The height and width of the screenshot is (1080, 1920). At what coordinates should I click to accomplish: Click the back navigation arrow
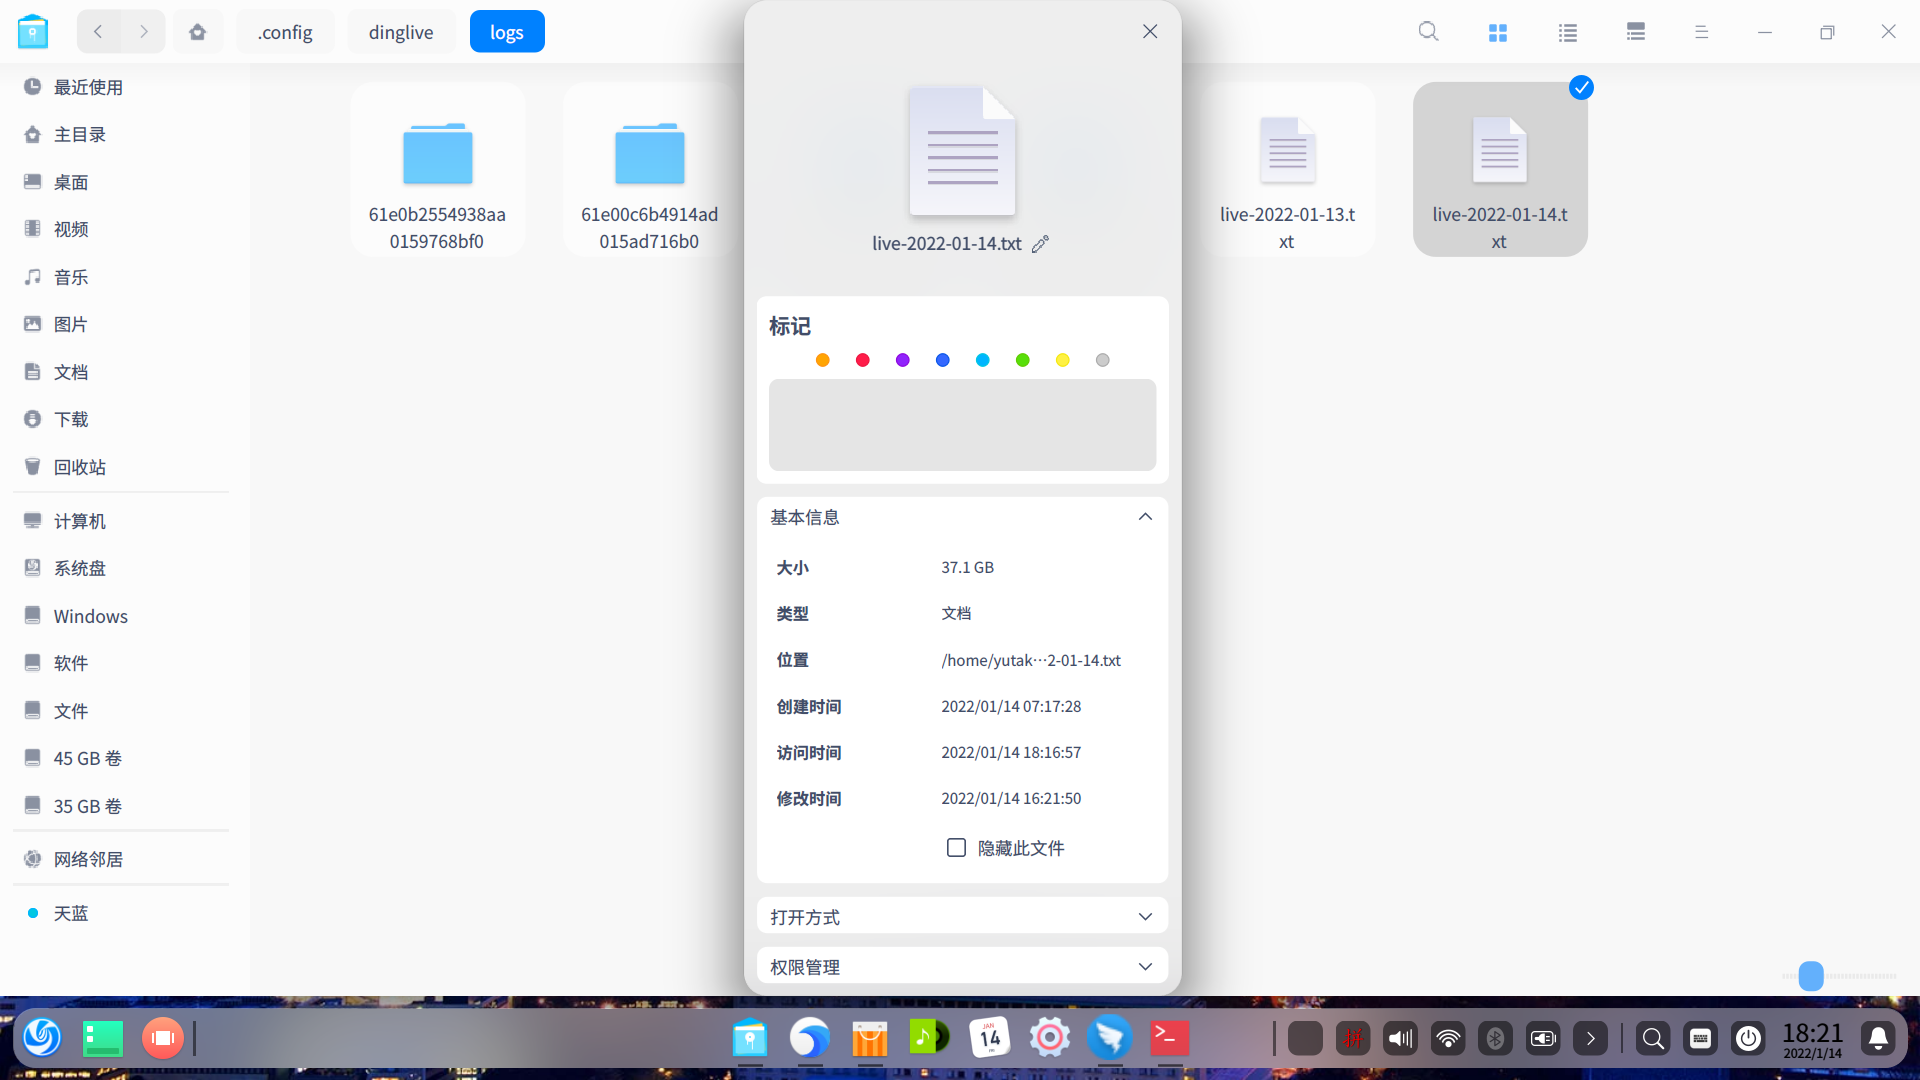pyautogui.click(x=98, y=31)
